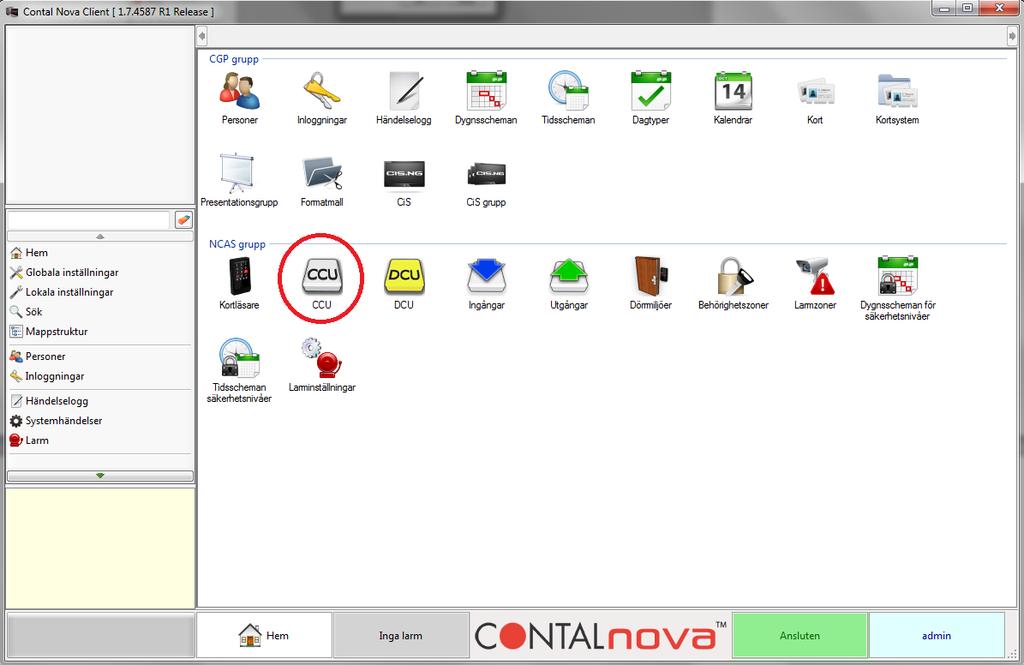Click the eraser clear-search button
Image resolution: width=1024 pixels, height=665 pixels.
184,220
